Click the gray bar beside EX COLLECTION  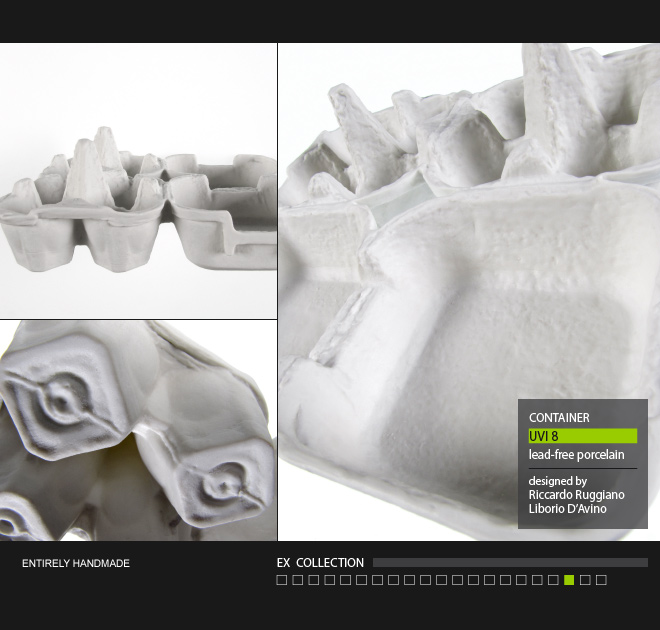pos(510,563)
